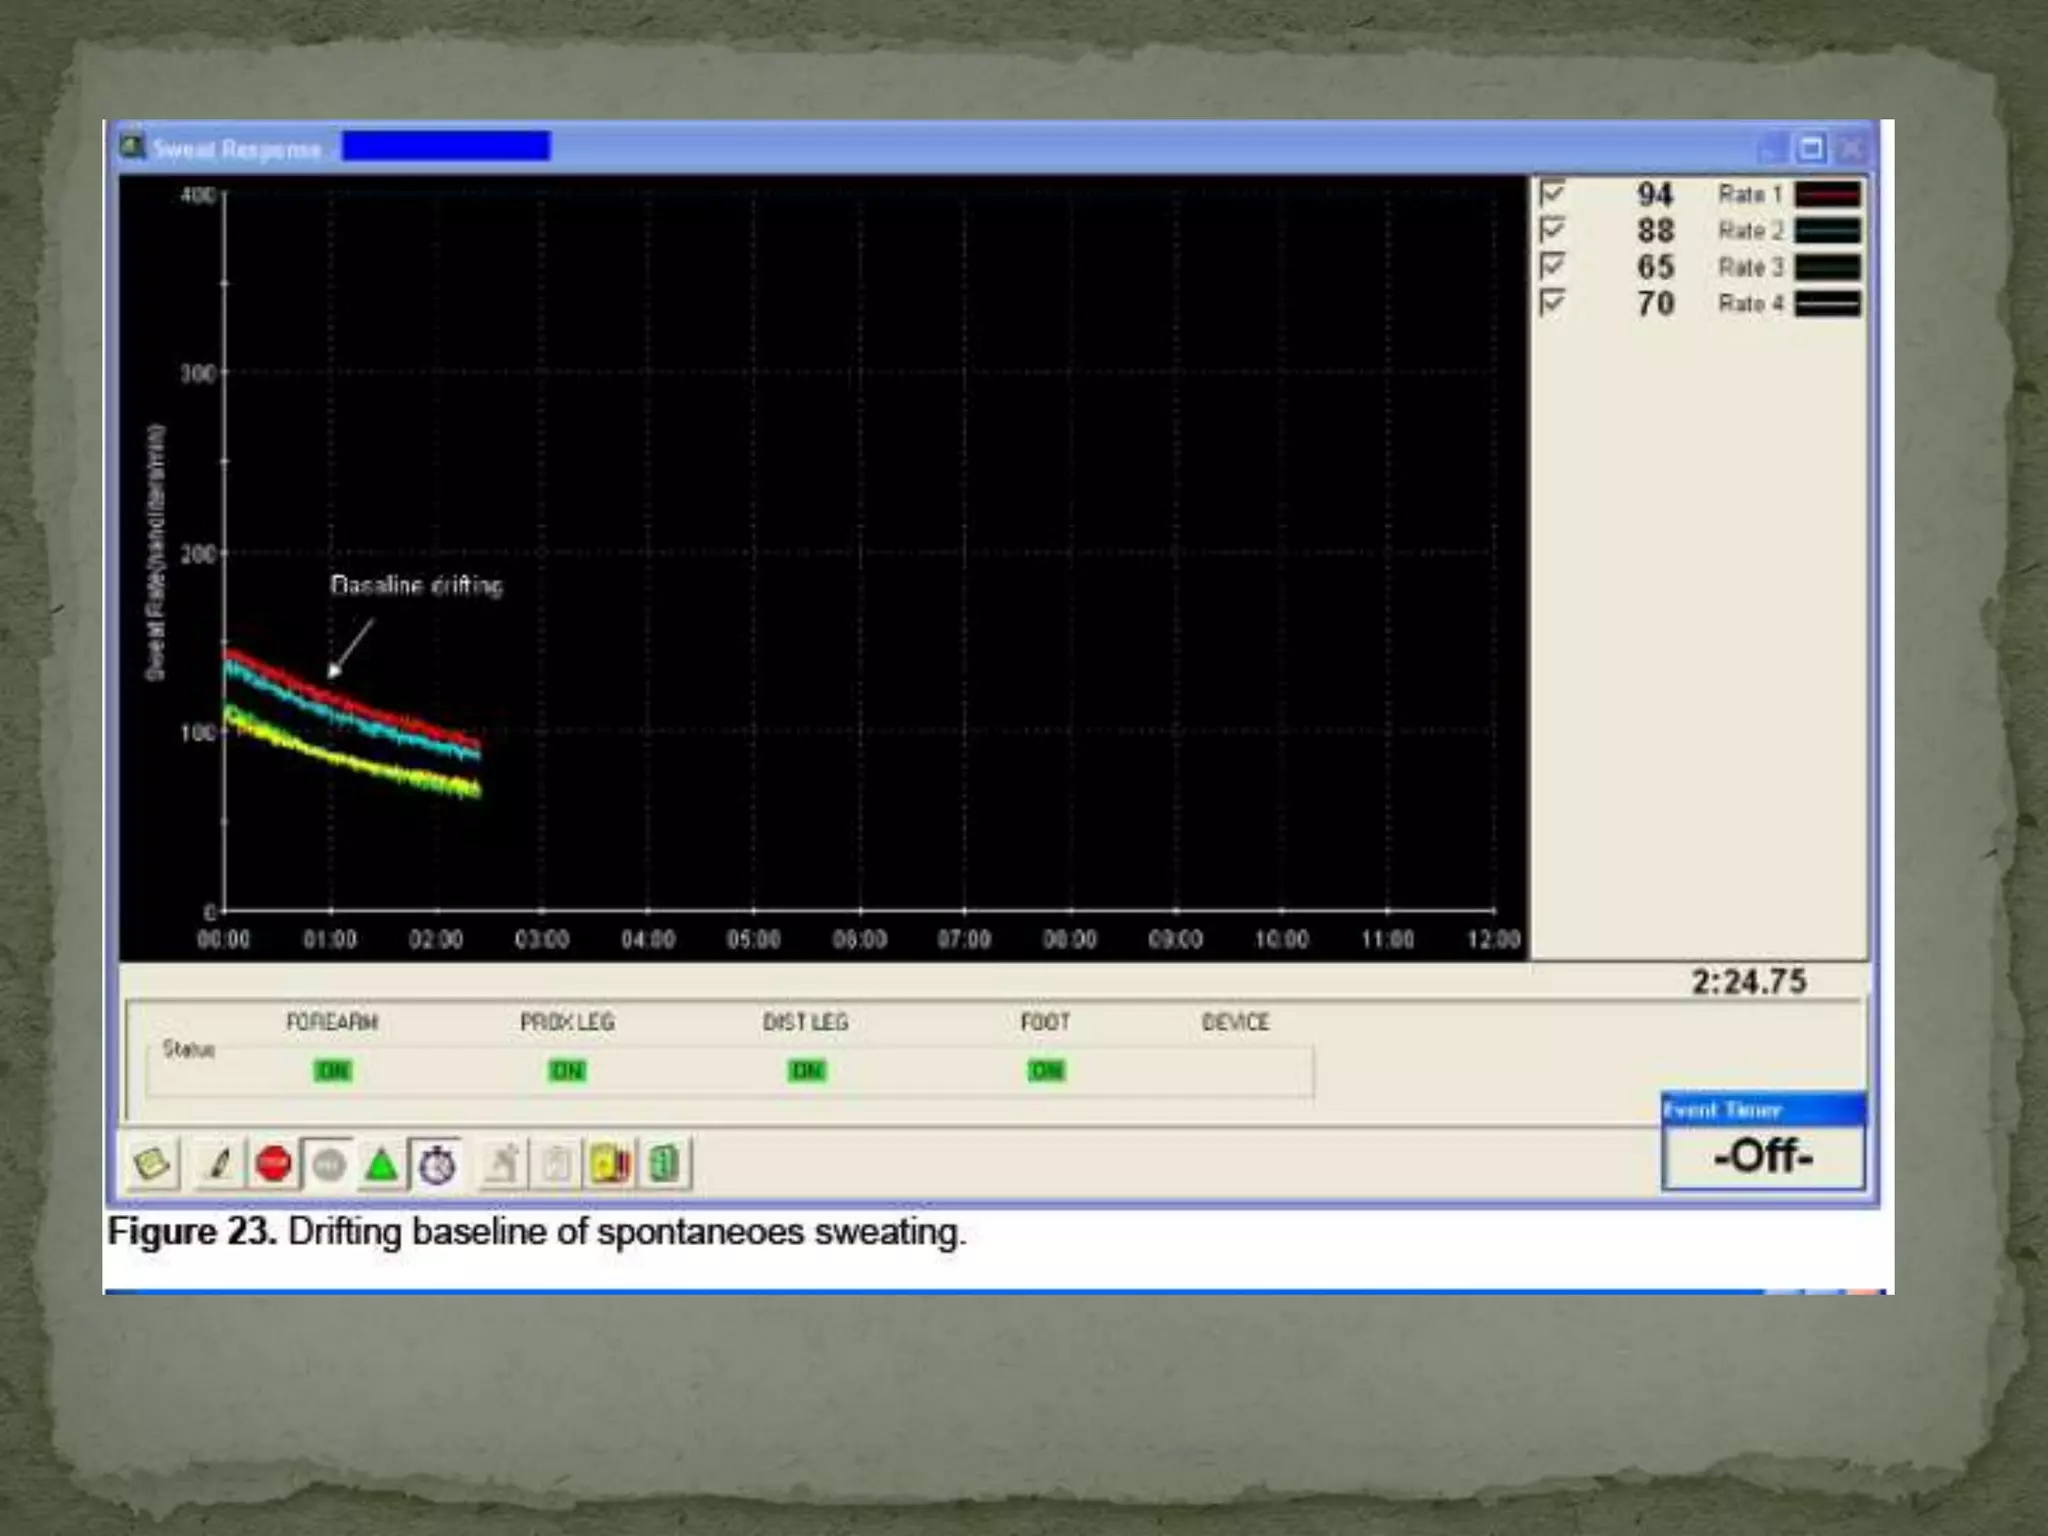The height and width of the screenshot is (1536, 2048).
Task: Click the green triangle start button
Action: tap(381, 1164)
